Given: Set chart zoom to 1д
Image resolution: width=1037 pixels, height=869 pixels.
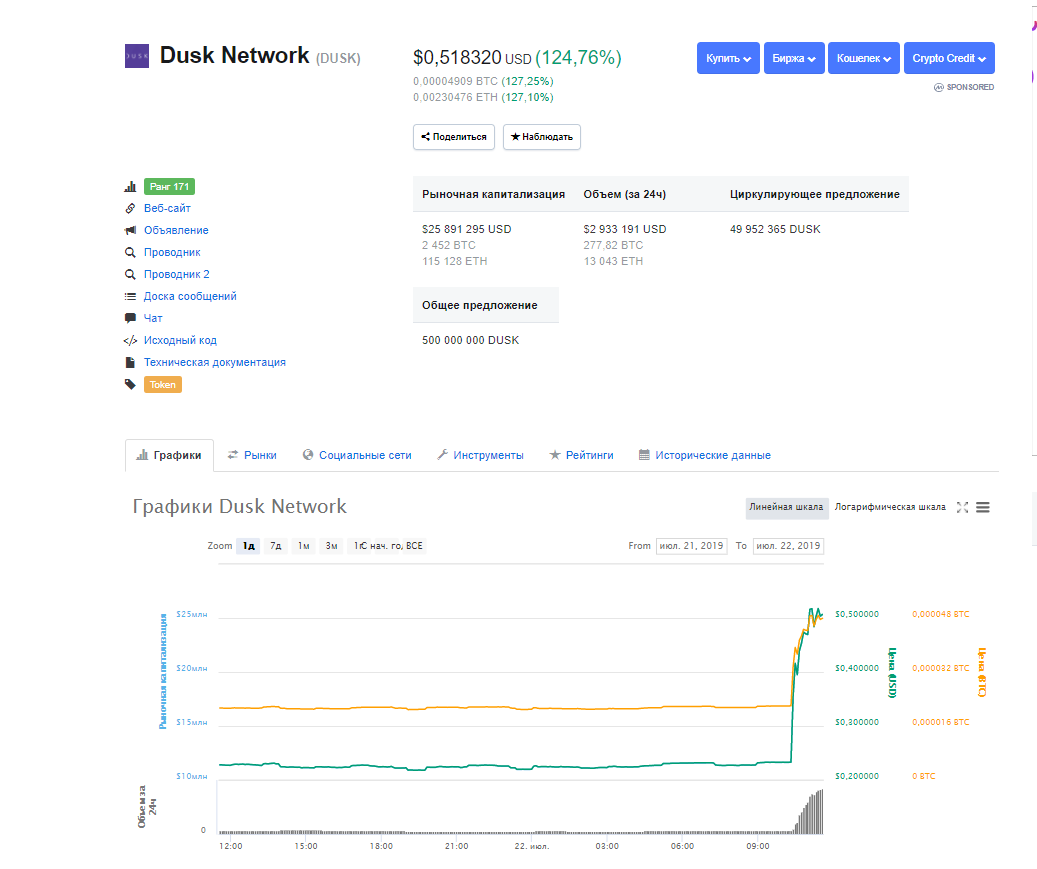Looking at the screenshot, I should pos(248,546).
